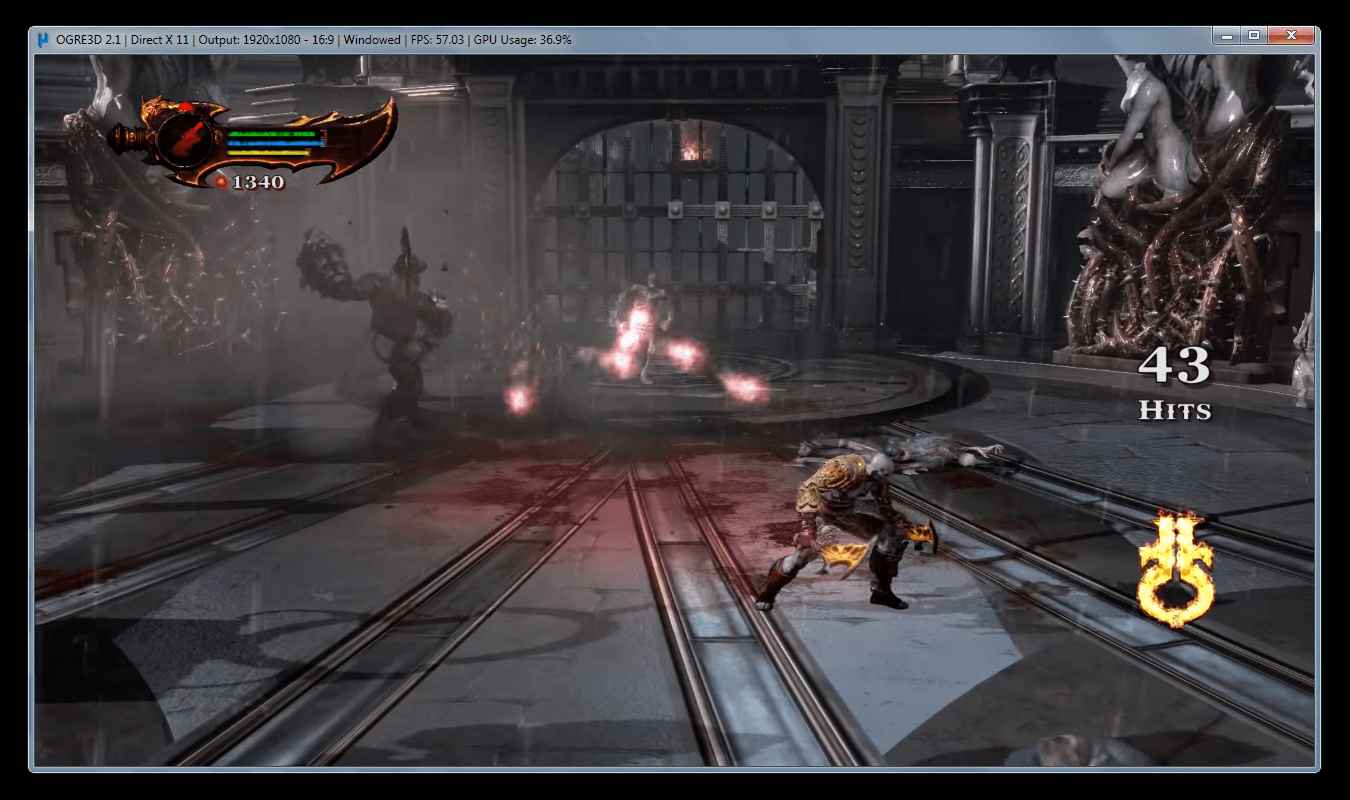Click the HITS combo label

(x=1175, y=410)
